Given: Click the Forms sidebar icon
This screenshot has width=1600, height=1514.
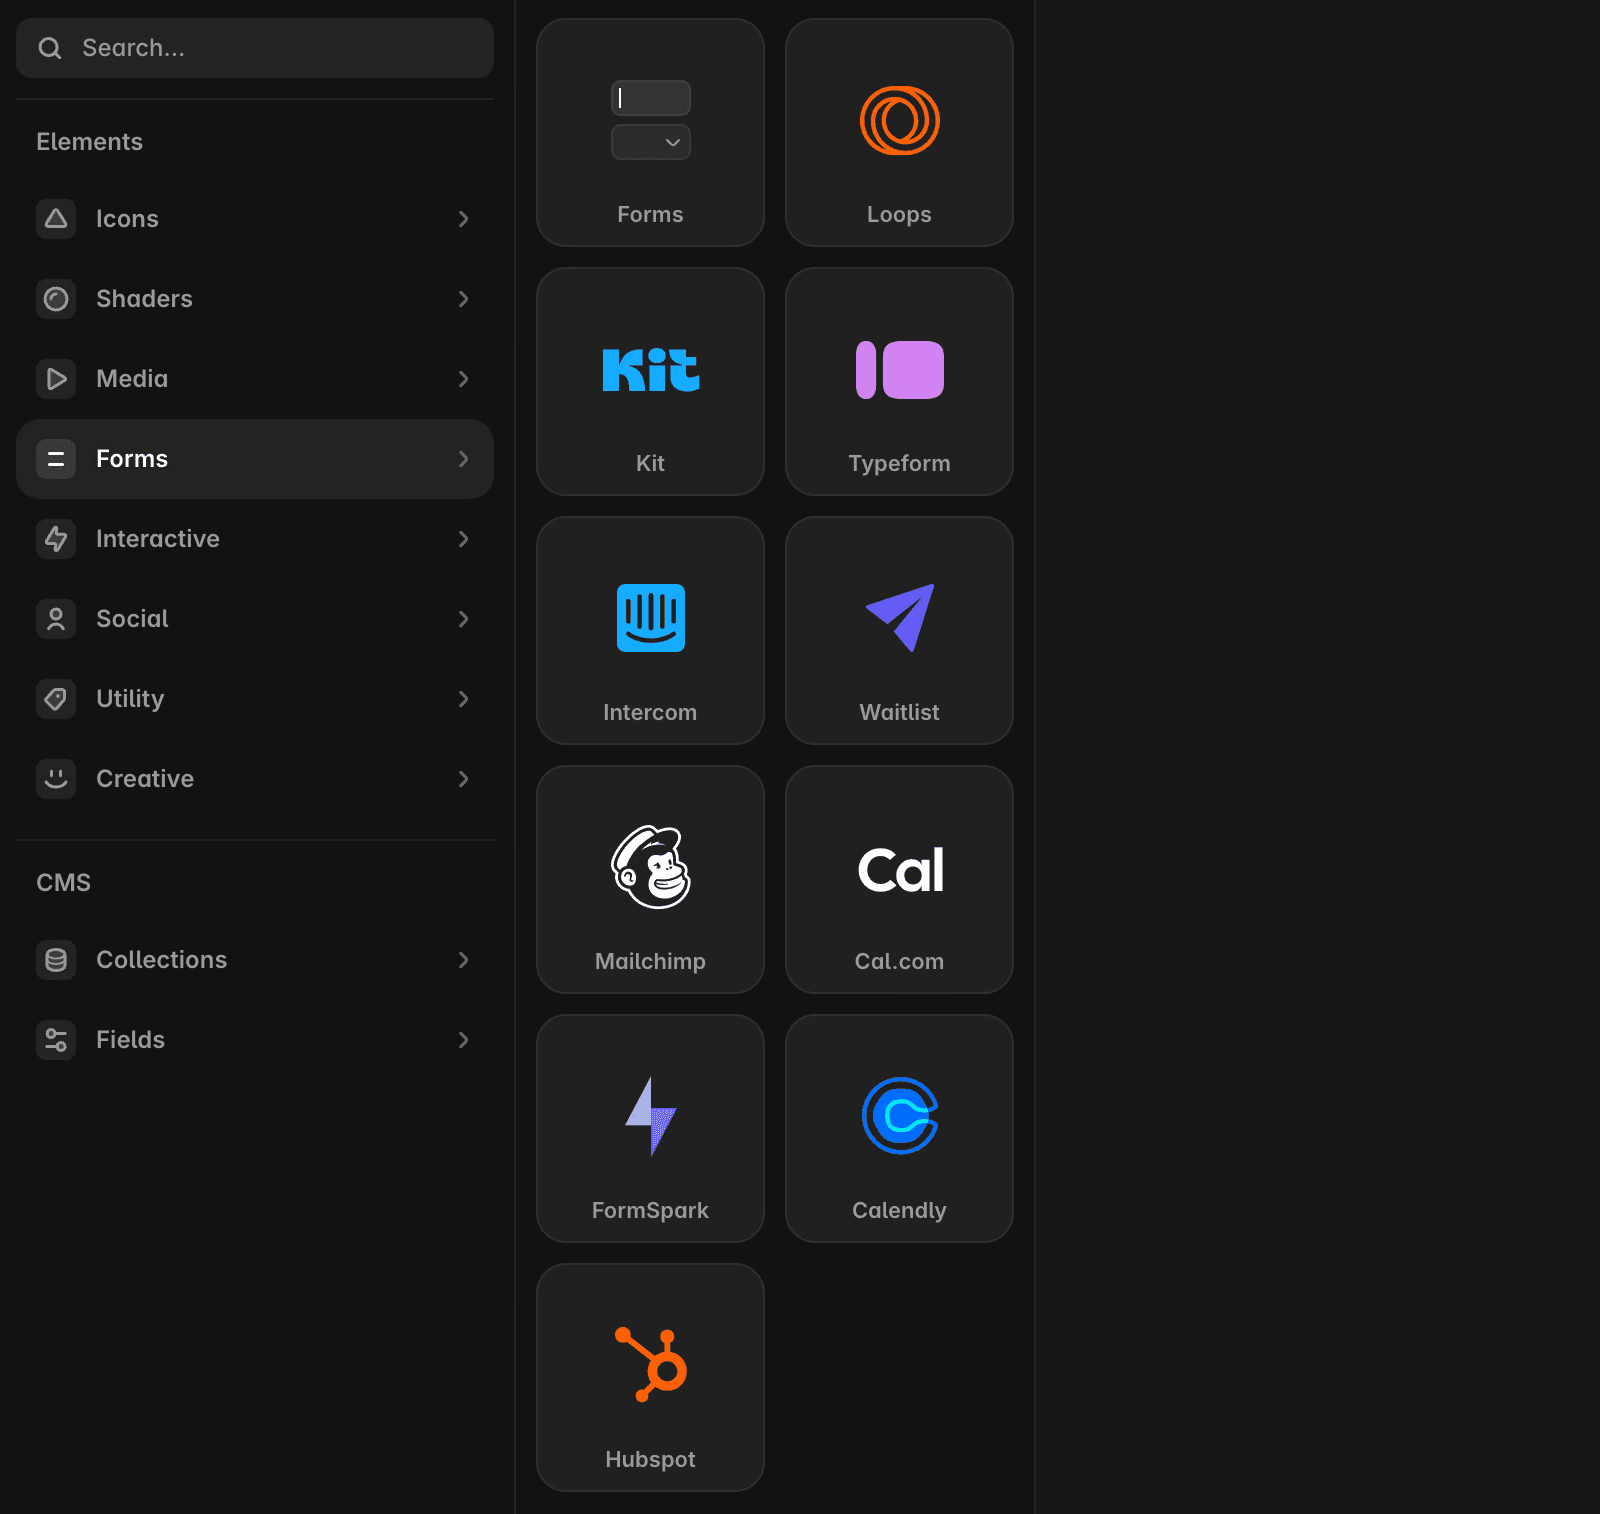Looking at the screenshot, I should click(x=56, y=459).
